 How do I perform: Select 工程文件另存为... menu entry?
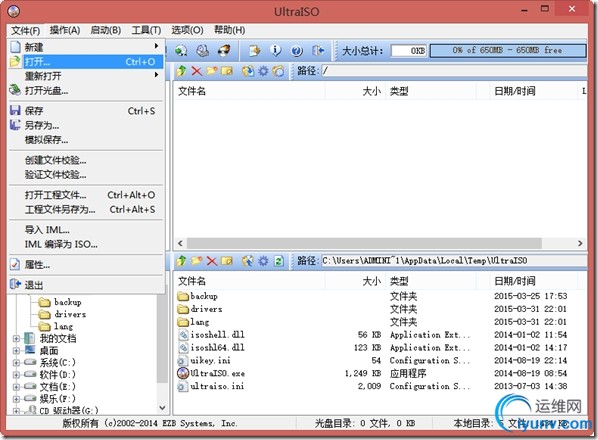coord(86,210)
